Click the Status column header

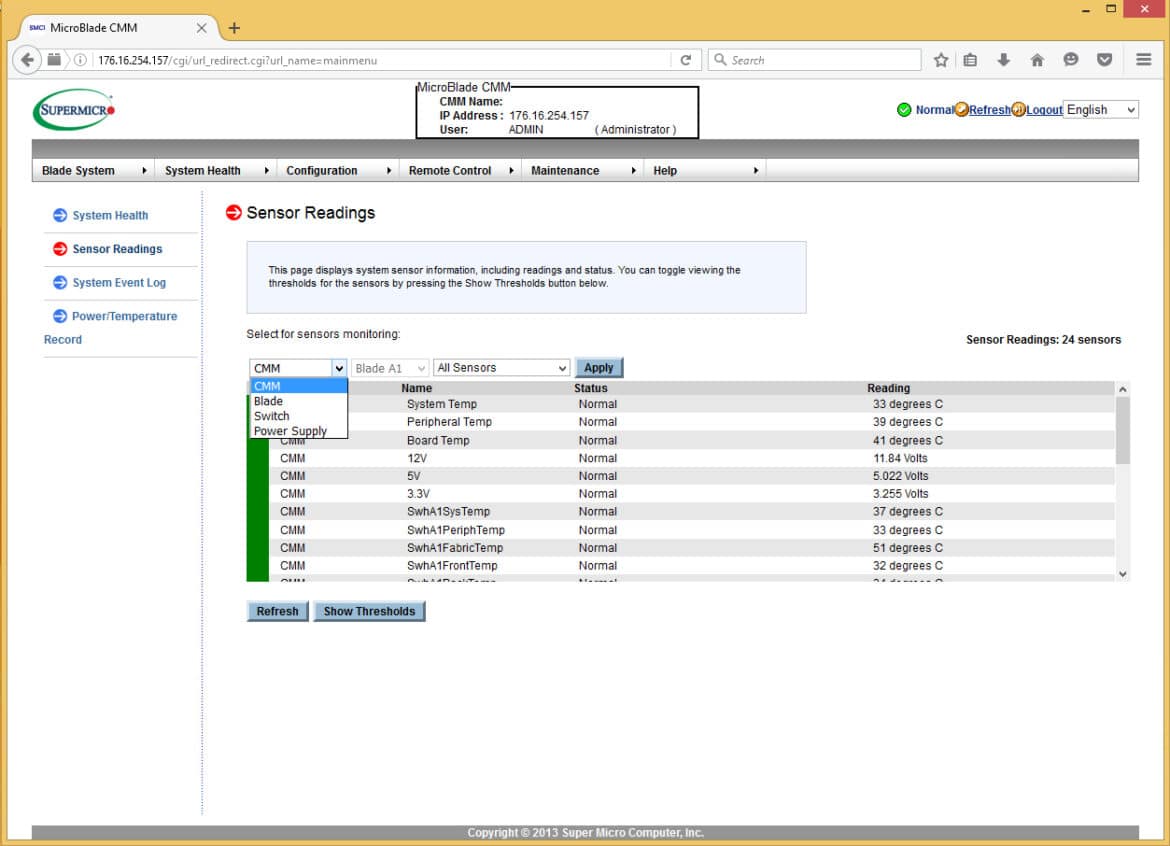click(591, 388)
